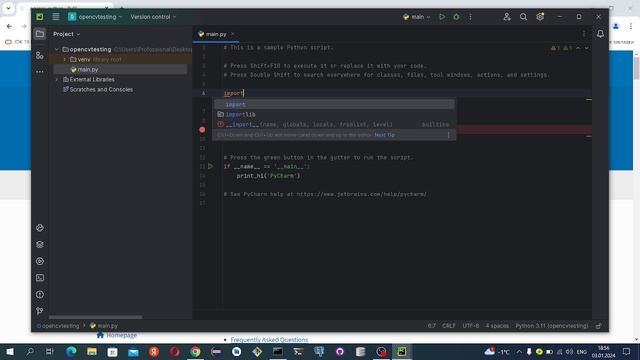Open Windows taskbar search
Screen dimensions: 640x360
coord(30,351)
